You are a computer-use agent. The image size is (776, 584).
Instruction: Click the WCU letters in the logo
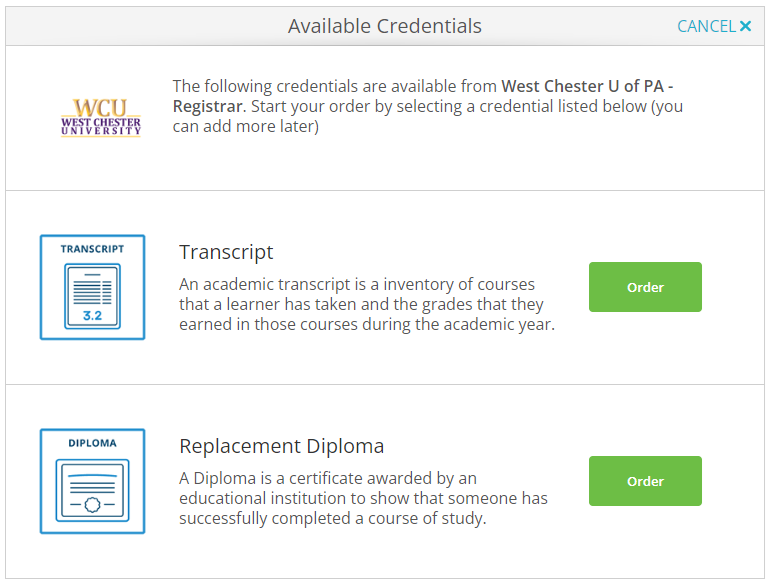click(x=101, y=108)
